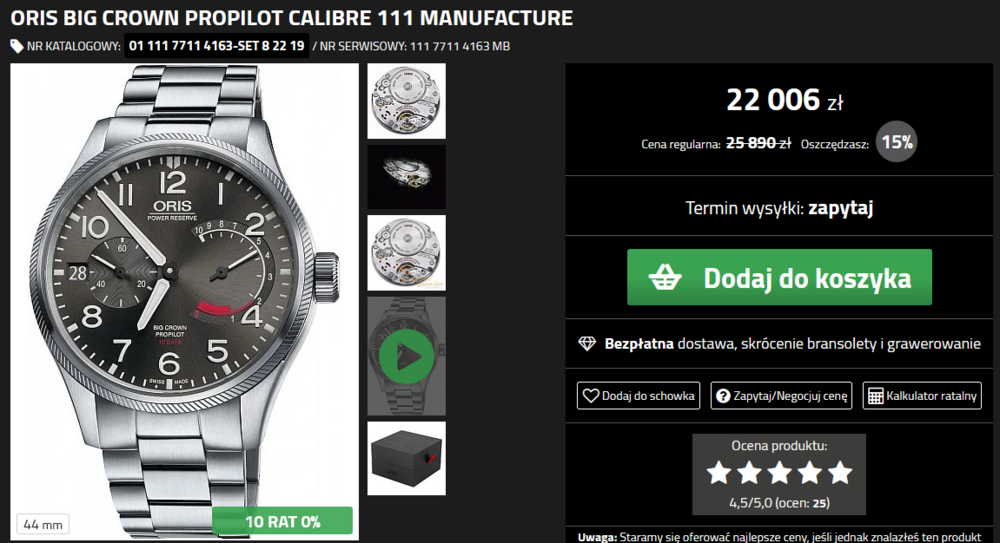Viewport: 1000px width, 543px height.
Task: View the watch box thumbnail
Action: point(406,458)
